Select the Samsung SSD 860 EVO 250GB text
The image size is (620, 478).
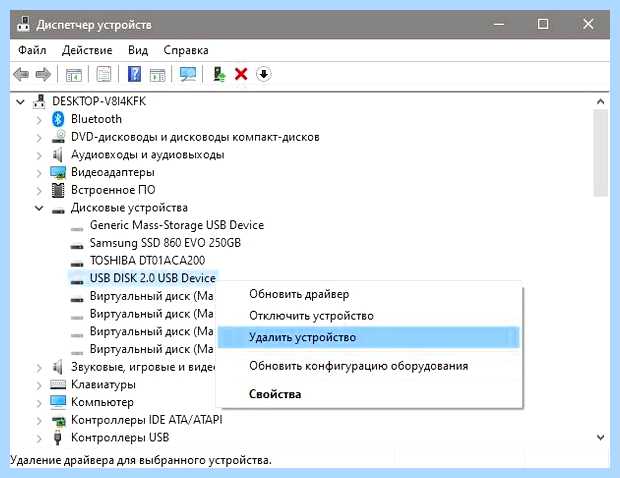tap(165, 242)
